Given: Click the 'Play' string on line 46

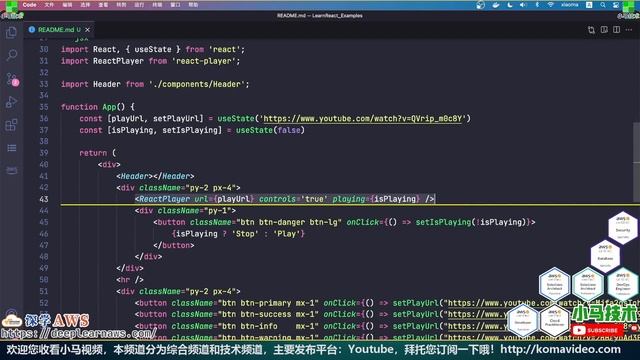Looking at the screenshot, I should coord(287,234).
